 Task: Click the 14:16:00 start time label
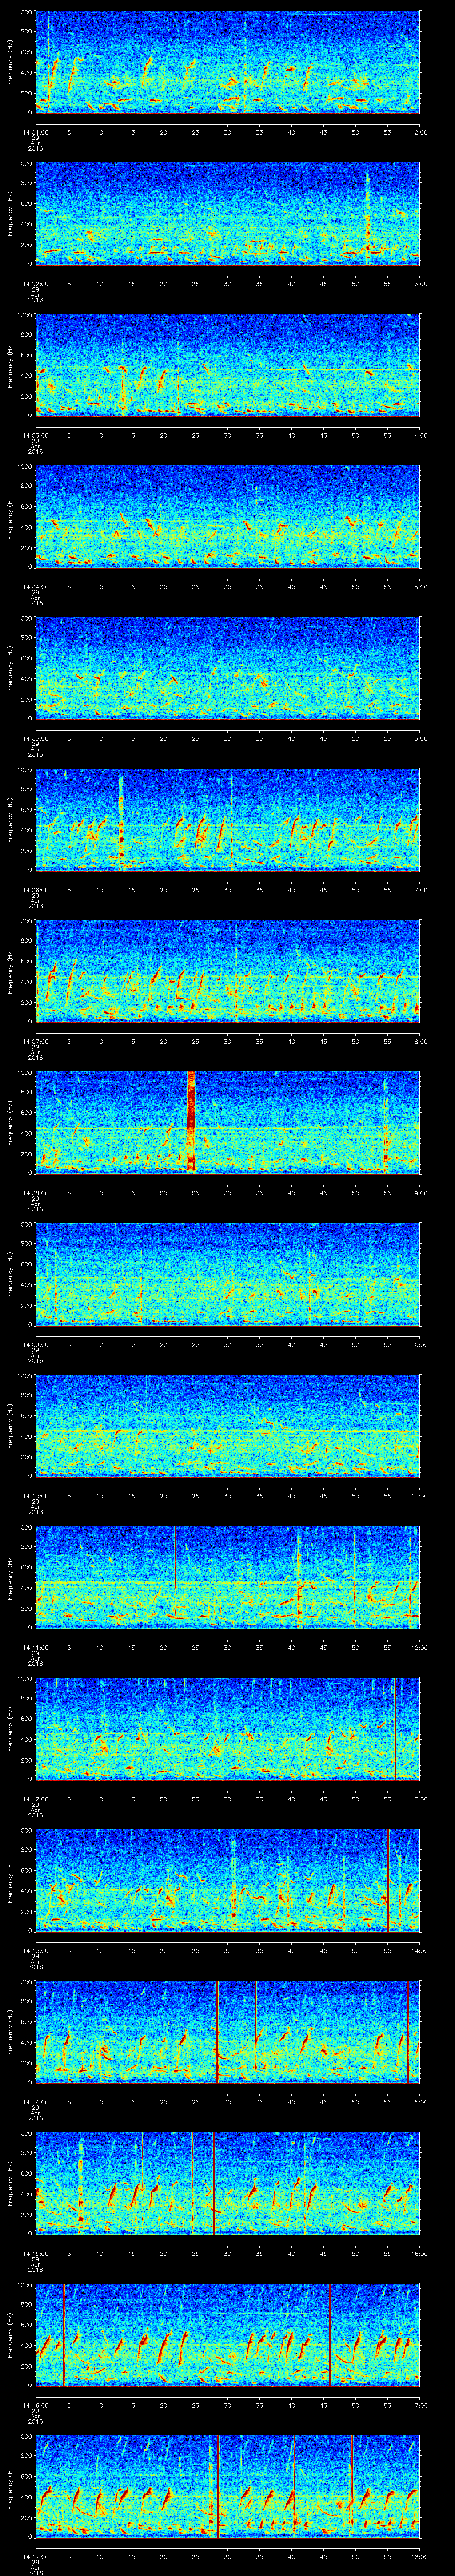coord(35,2404)
